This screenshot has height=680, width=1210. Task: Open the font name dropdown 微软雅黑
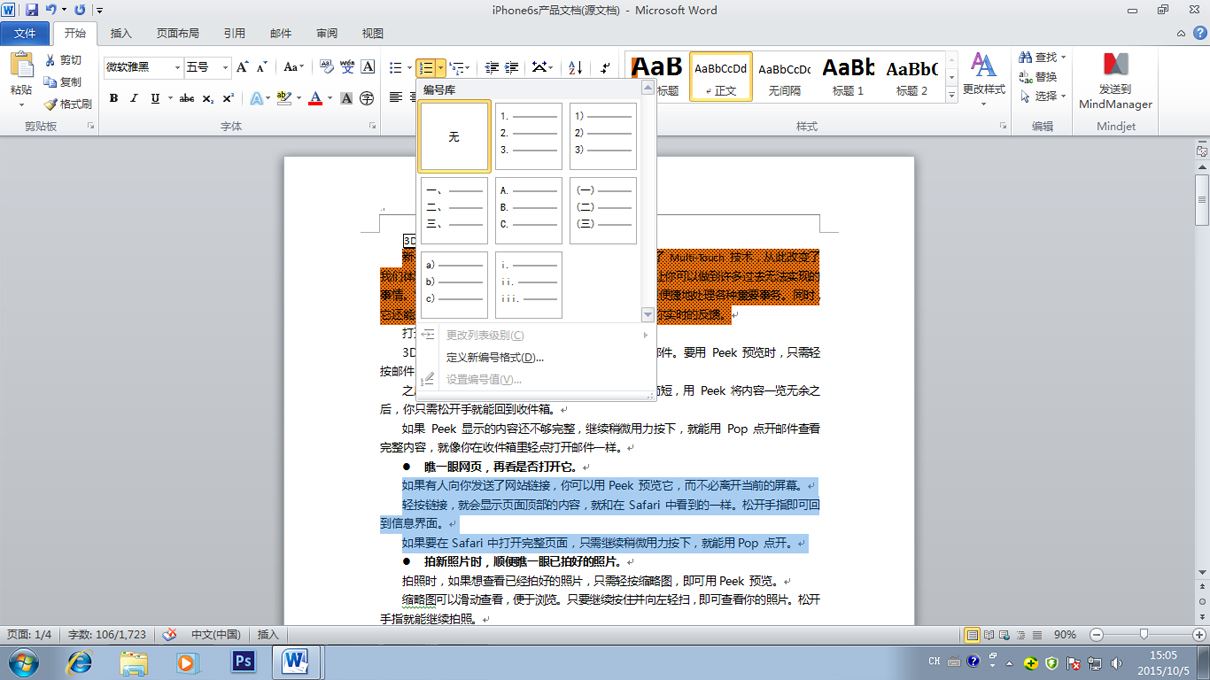[x=177, y=68]
